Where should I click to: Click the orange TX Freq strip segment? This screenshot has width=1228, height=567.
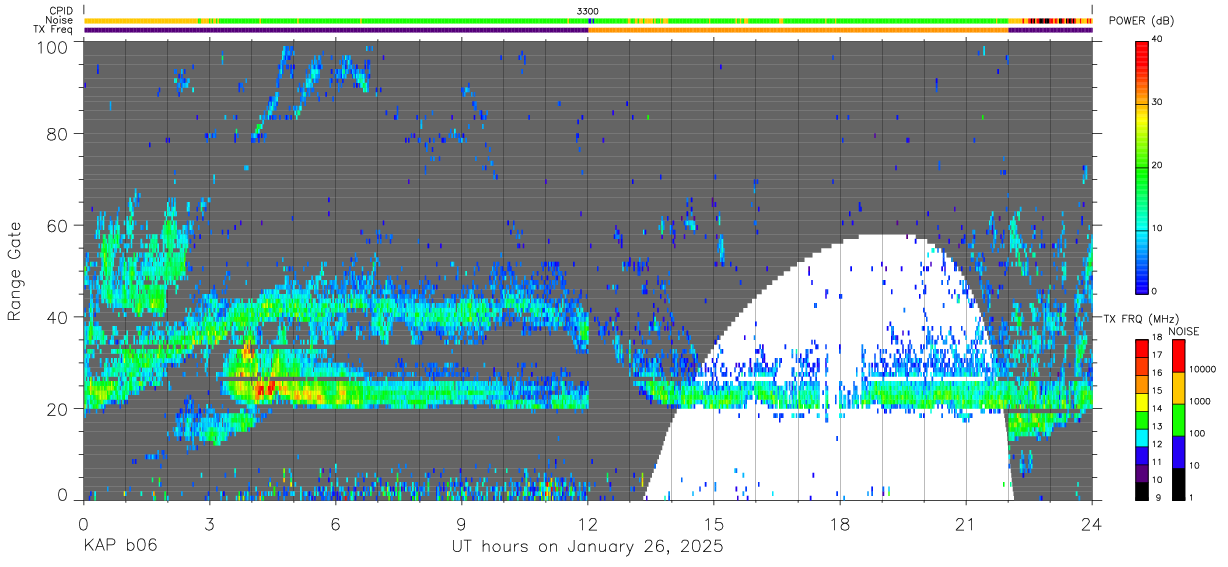(x=798, y=30)
